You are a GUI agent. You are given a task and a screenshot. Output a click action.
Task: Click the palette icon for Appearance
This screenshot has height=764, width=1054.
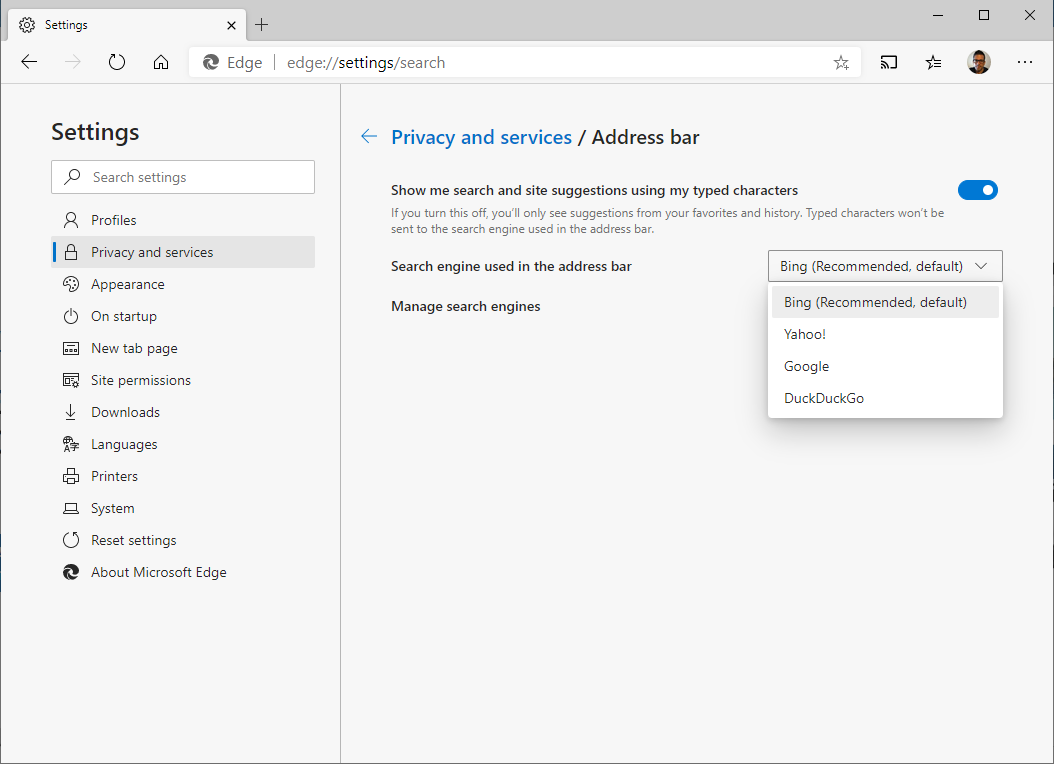click(x=71, y=284)
